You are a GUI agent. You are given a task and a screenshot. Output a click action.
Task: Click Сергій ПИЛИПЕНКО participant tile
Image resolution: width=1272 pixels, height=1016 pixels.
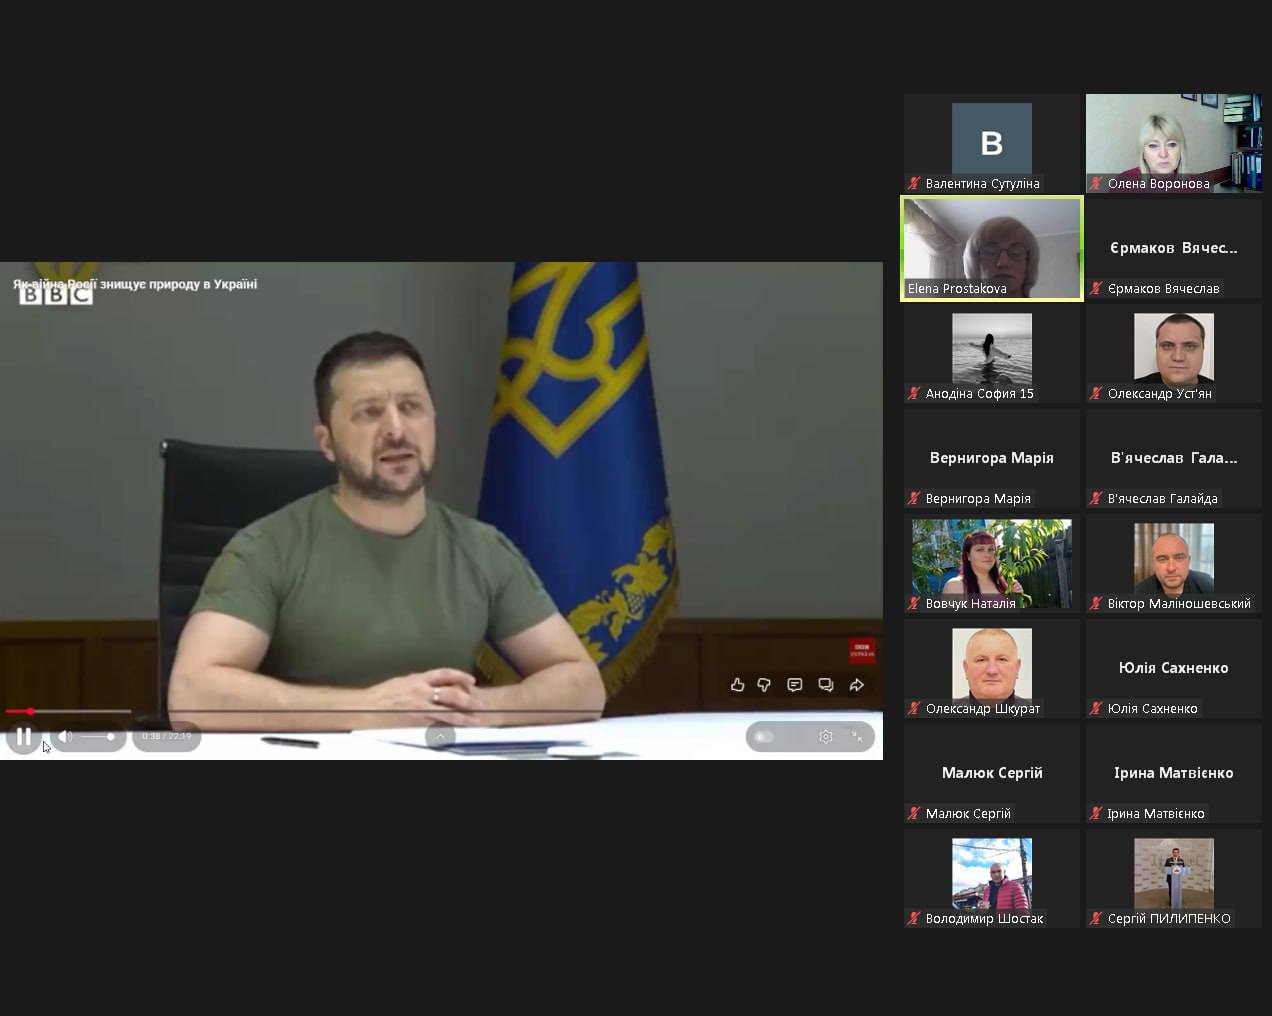pyautogui.click(x=1173, y=877)
